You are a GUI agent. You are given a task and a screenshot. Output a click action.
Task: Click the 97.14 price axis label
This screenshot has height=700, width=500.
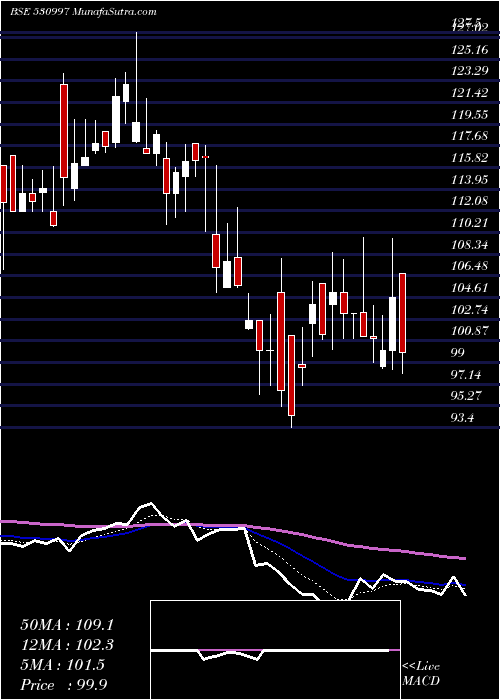(x=467, y=375)
